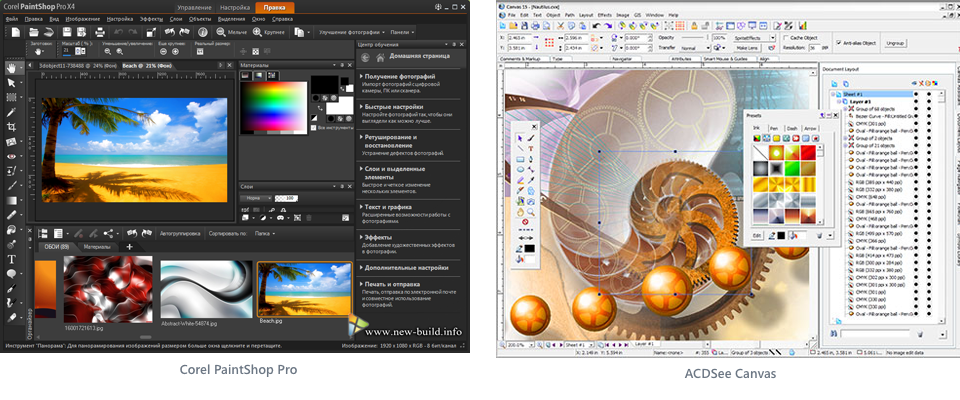Screen dimensions: 960x400
Task: Click the Print icon in Canvas toolbar
Action: [536, 26]
